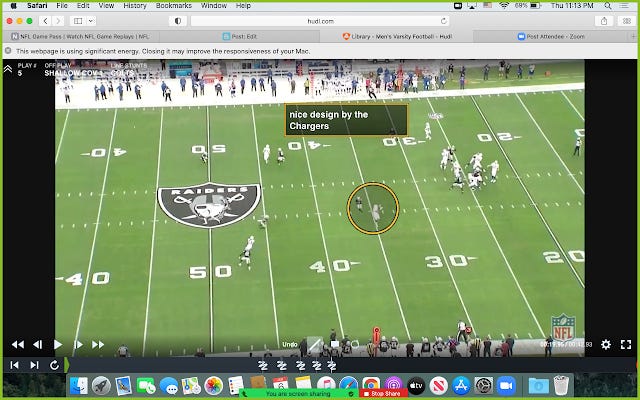This screenshot has width=640, height=400.
Task: Collapse the play info header chevron
Action: (8, 69)
